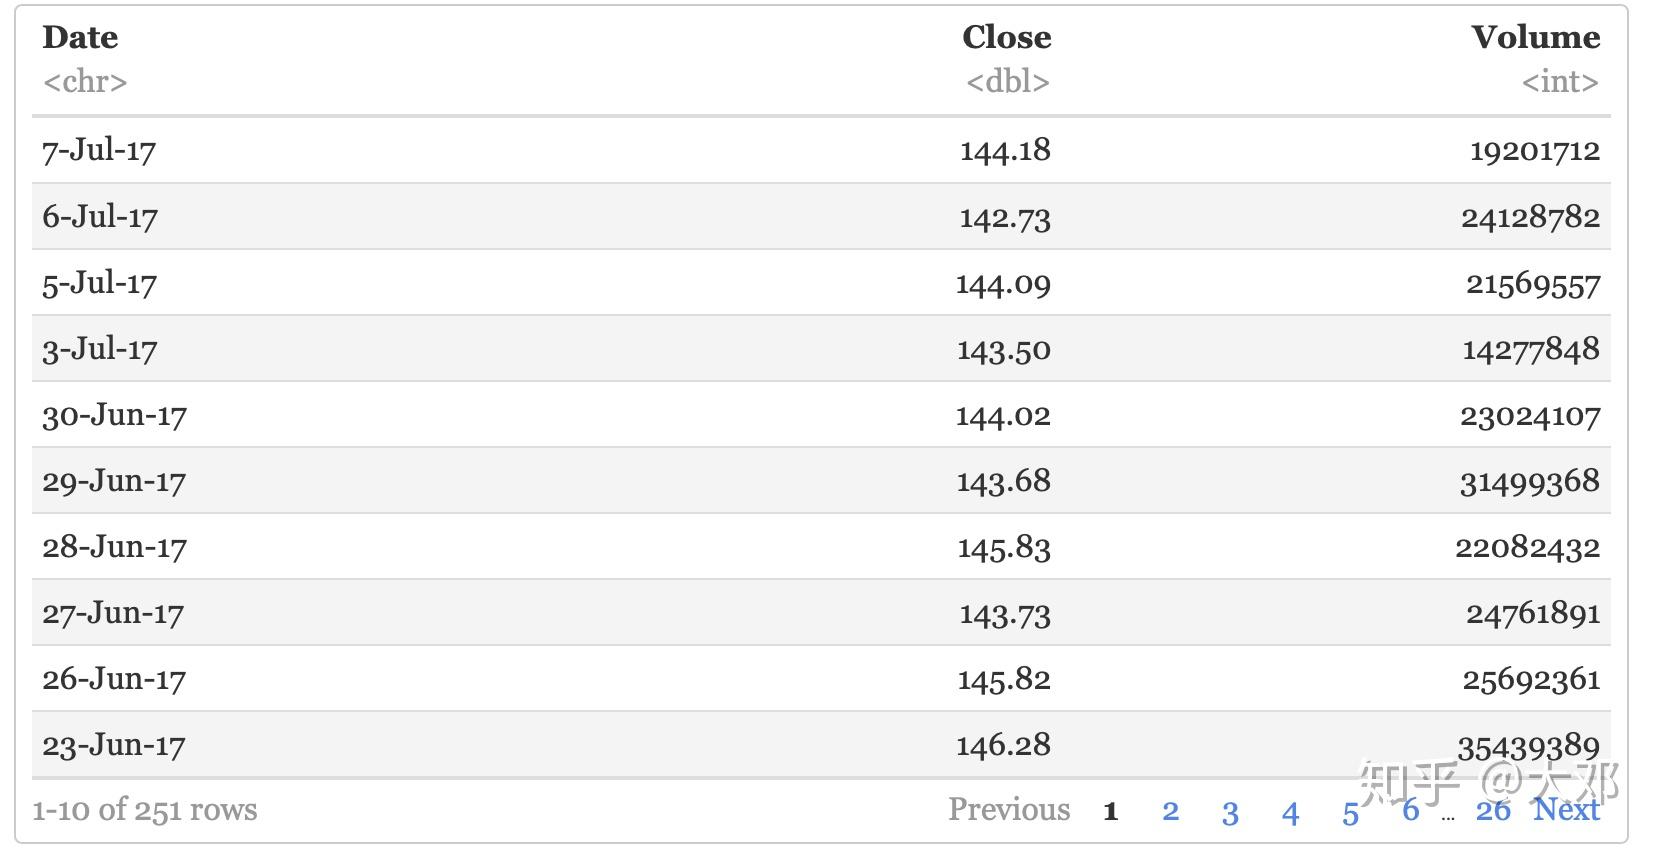Click the Close column header
This screenshot has height=850, width=1662.
(1006, 38)
